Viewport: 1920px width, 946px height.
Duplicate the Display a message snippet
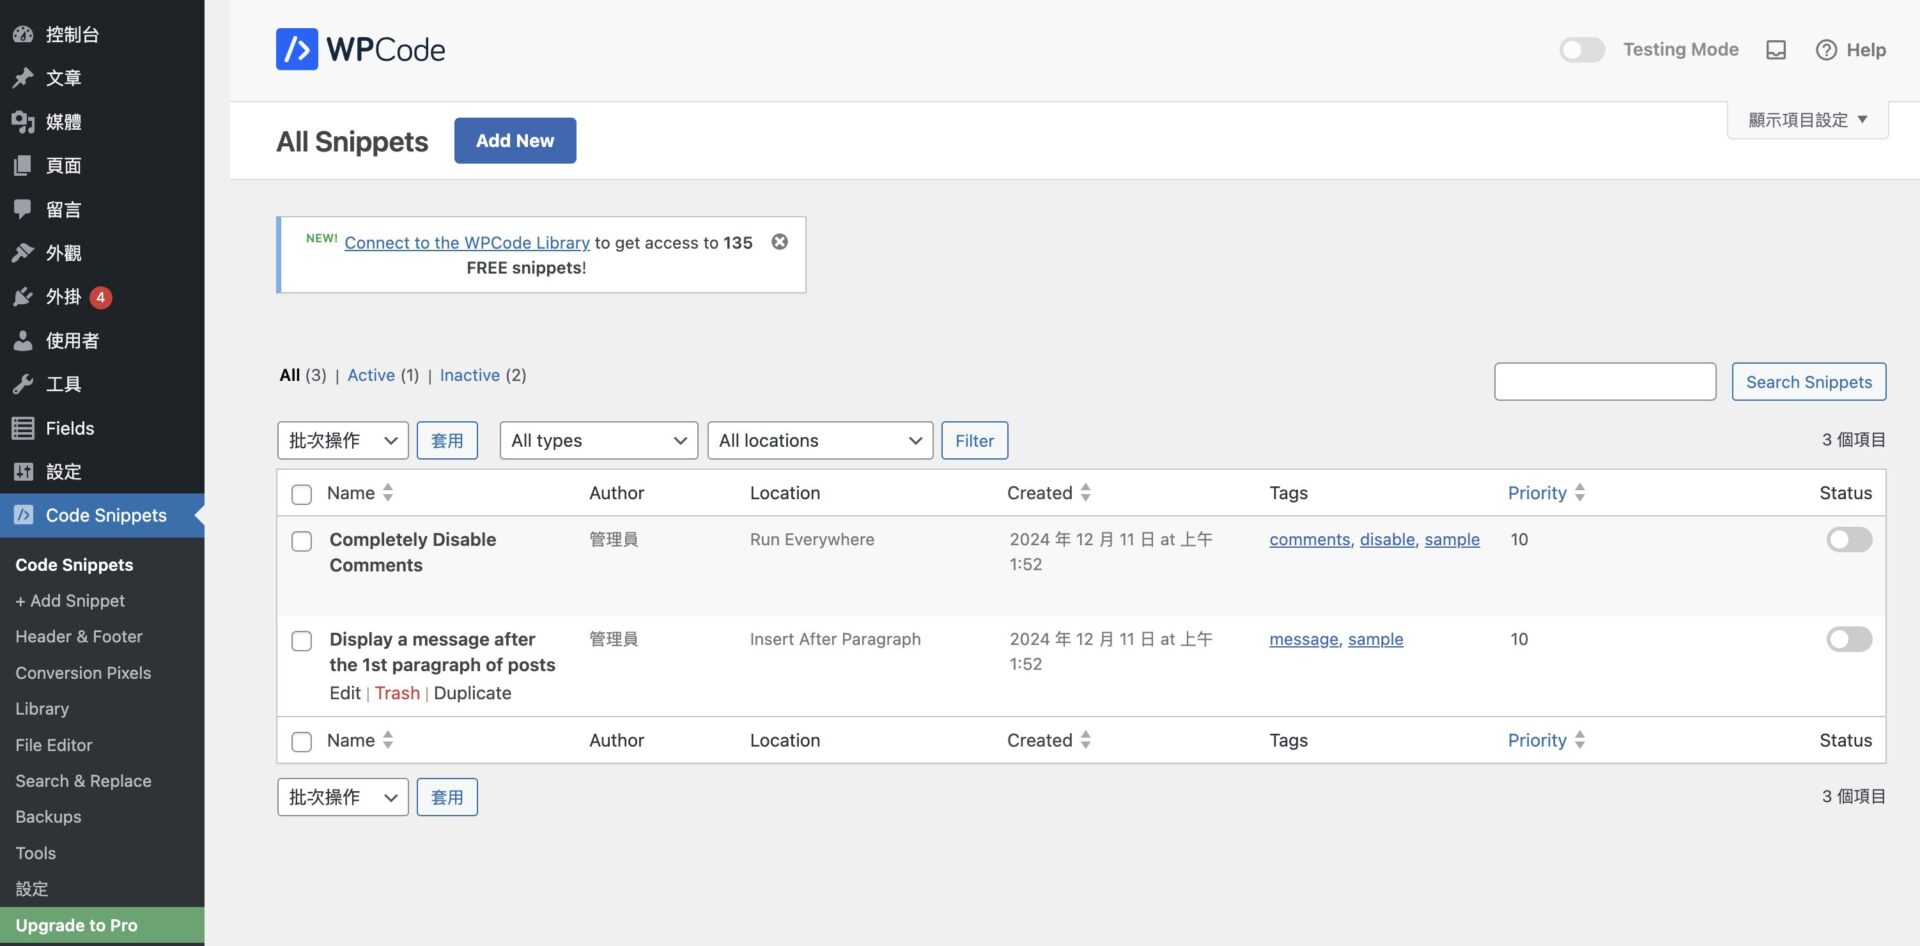coord(472,693)
